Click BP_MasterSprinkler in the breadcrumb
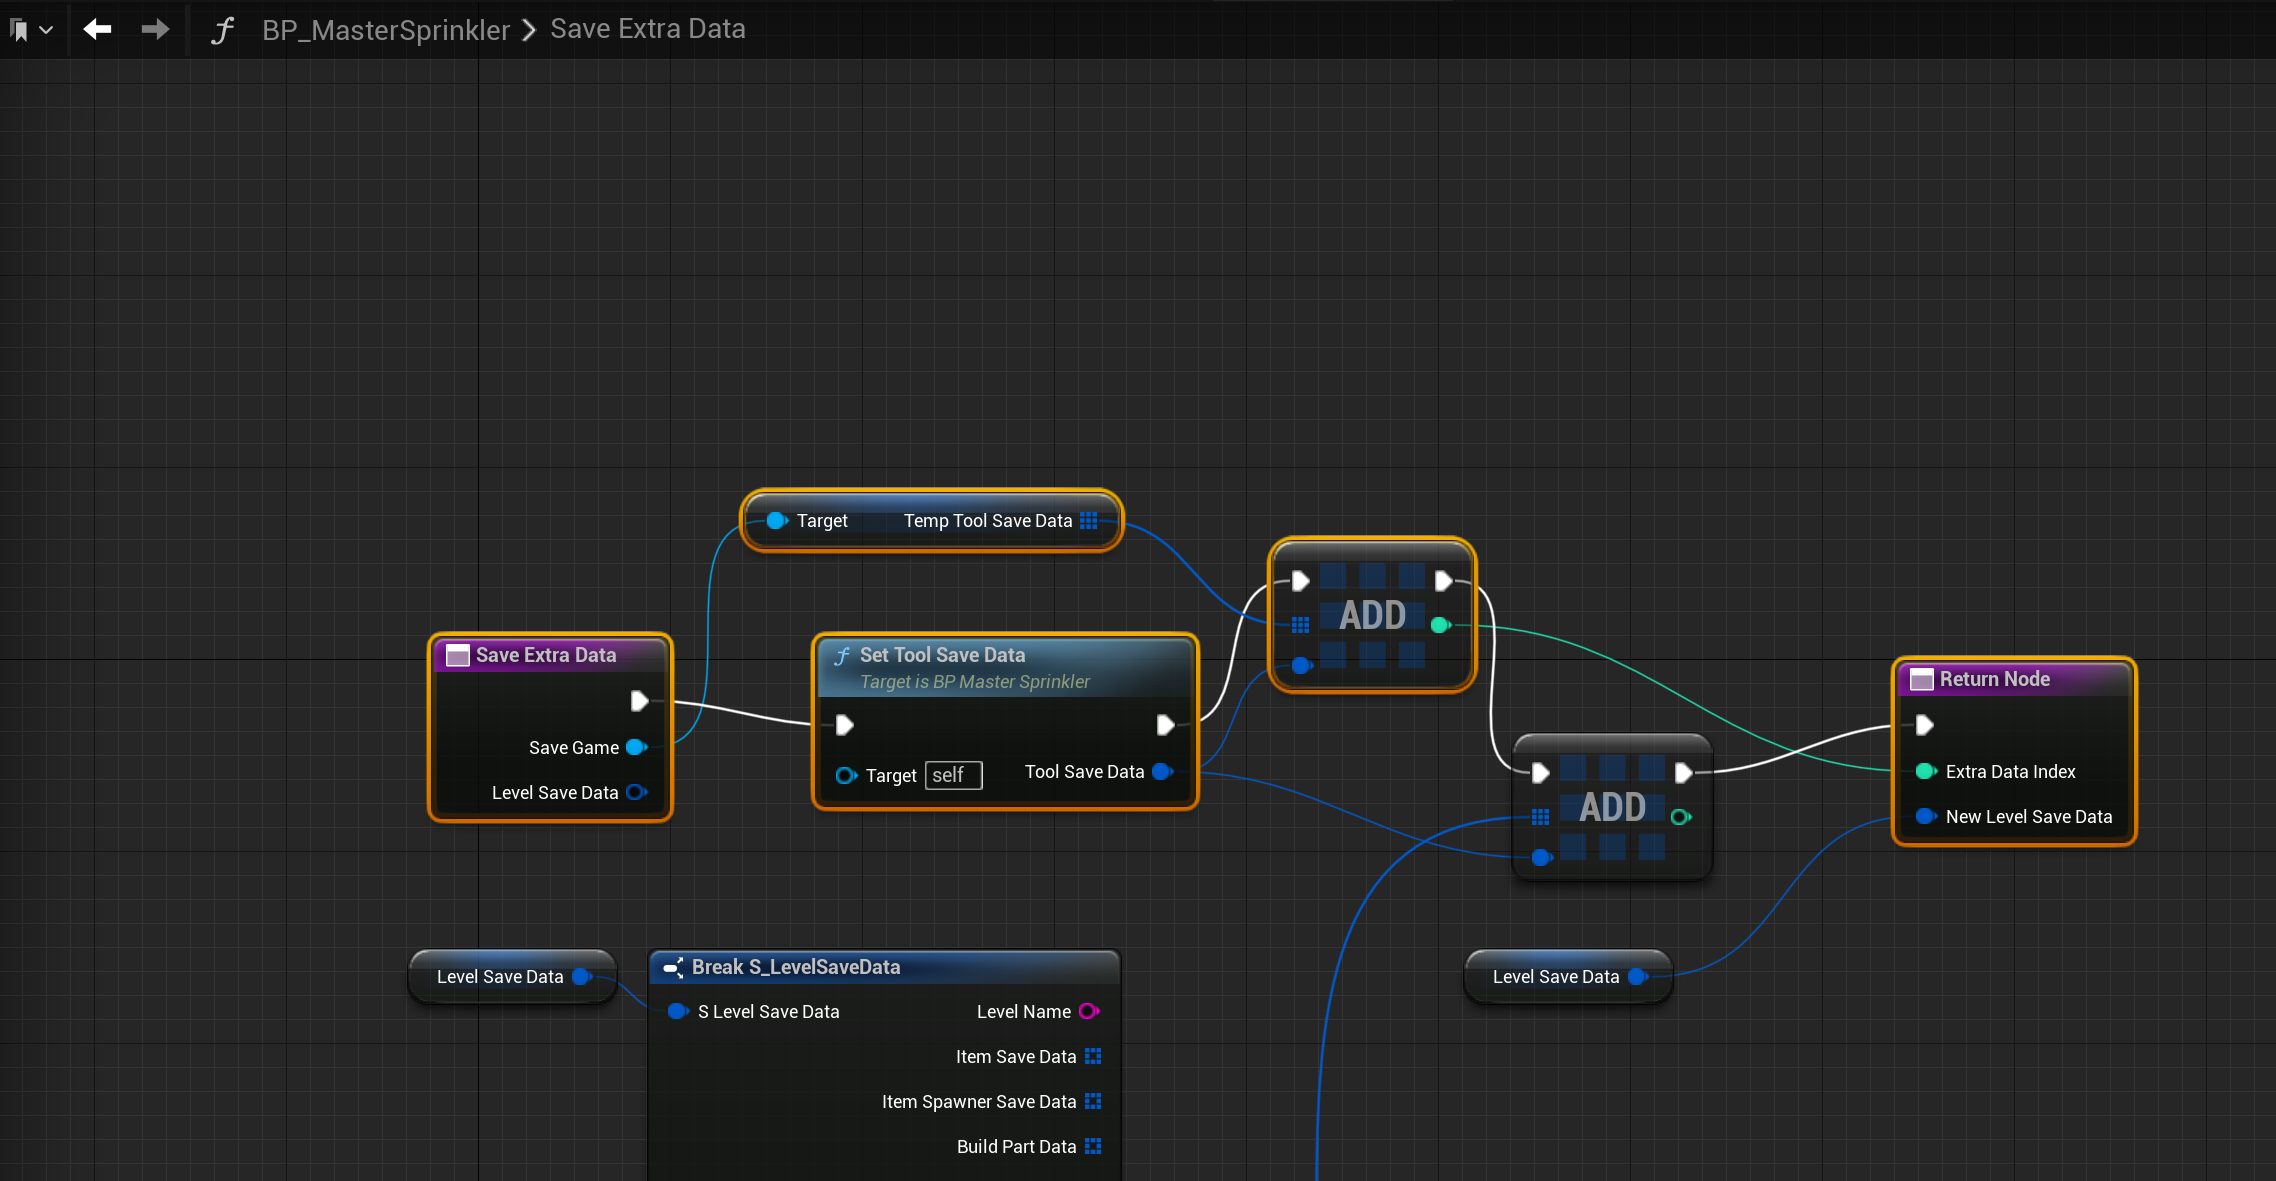Image resolution: width=2276 pixels, height=1181 pixels. tap(385, 30)
